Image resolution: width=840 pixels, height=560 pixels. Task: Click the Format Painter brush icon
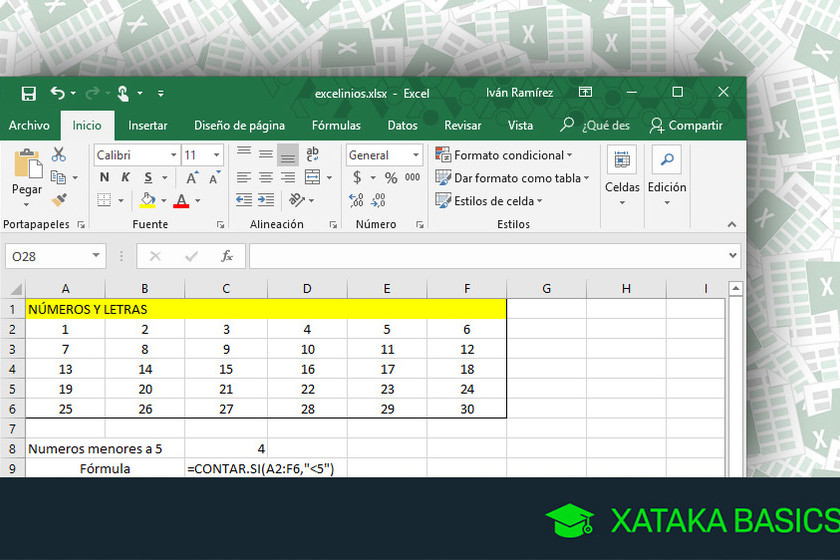coord(59,200)
